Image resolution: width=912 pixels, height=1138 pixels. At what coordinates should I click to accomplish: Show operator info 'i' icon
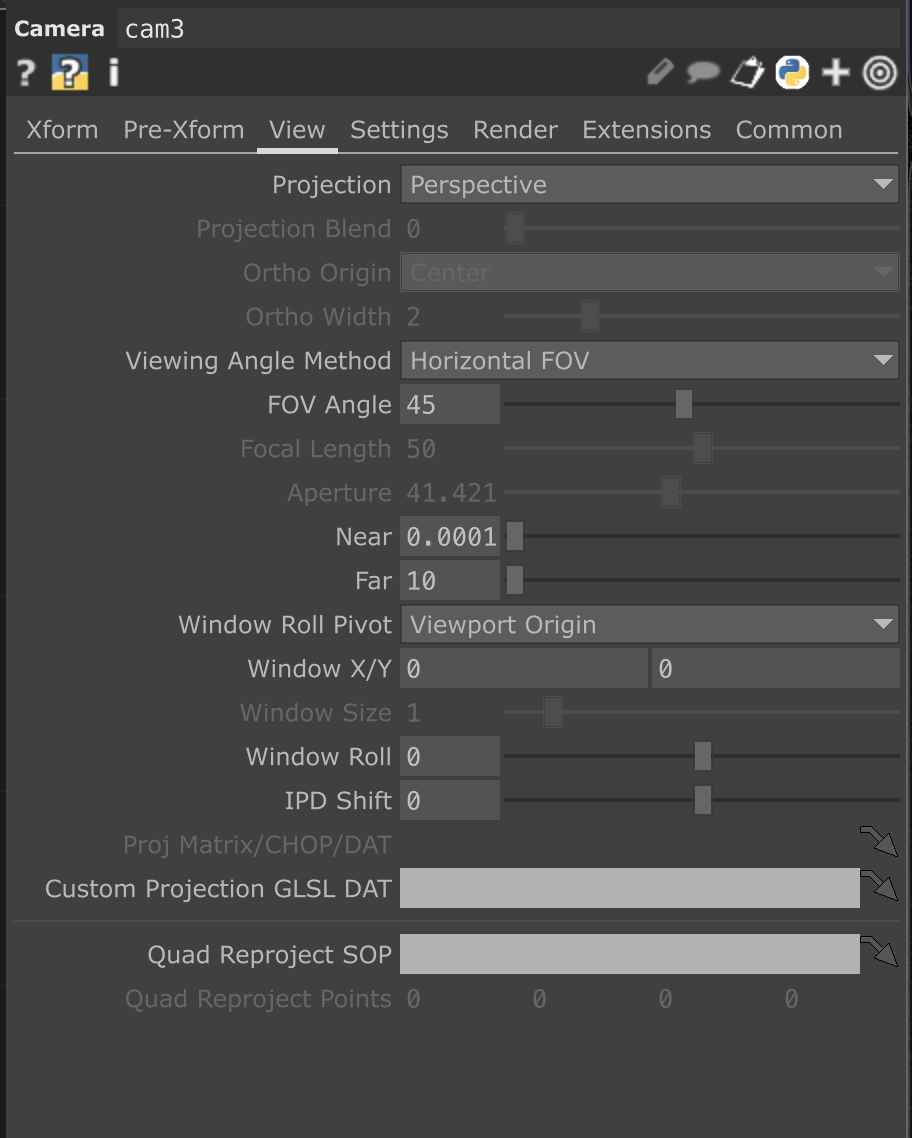[x=113, y=73]
